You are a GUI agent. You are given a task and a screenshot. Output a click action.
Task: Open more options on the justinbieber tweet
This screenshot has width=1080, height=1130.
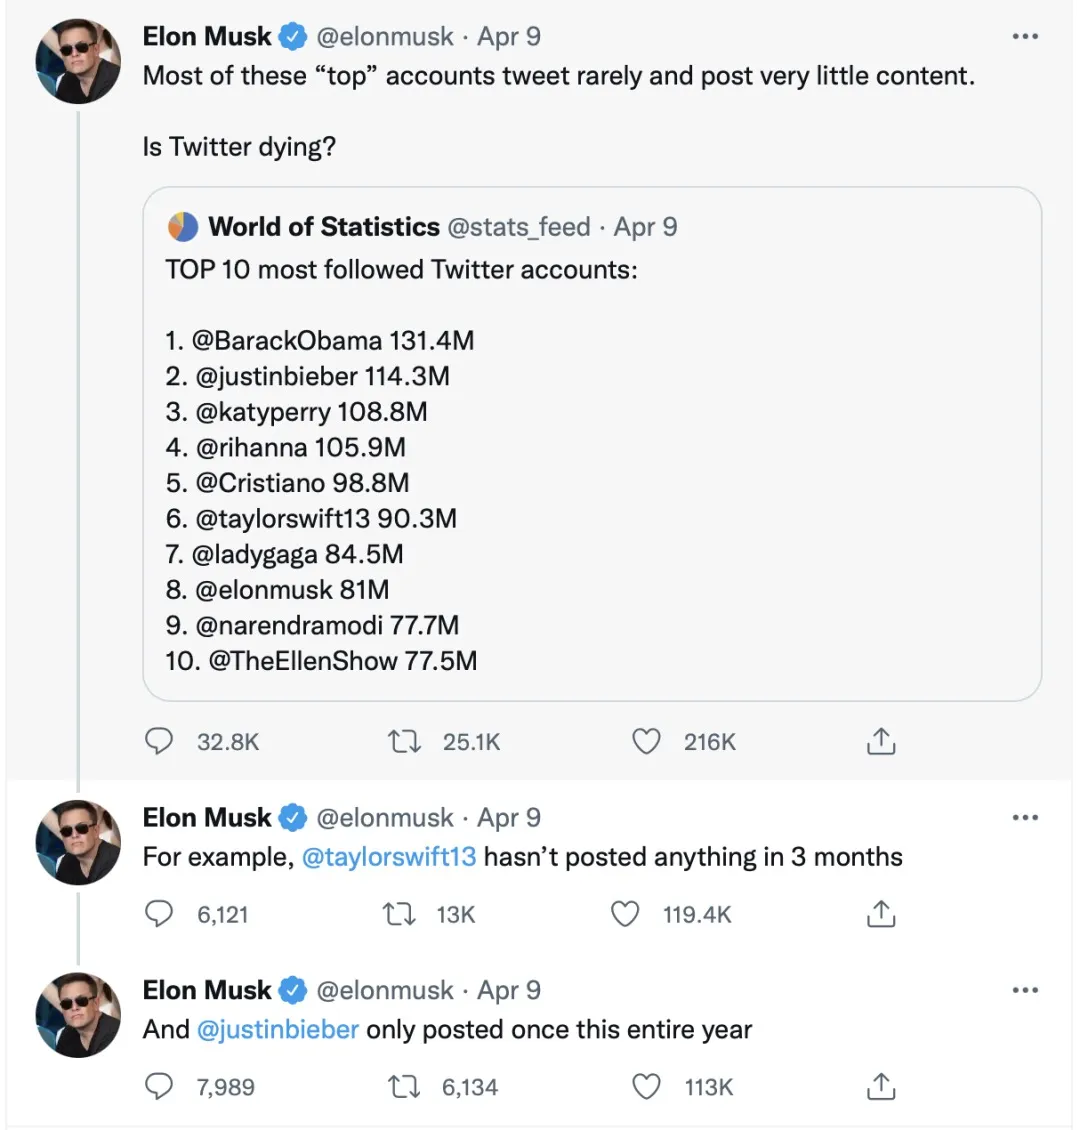click(1025, 990)
